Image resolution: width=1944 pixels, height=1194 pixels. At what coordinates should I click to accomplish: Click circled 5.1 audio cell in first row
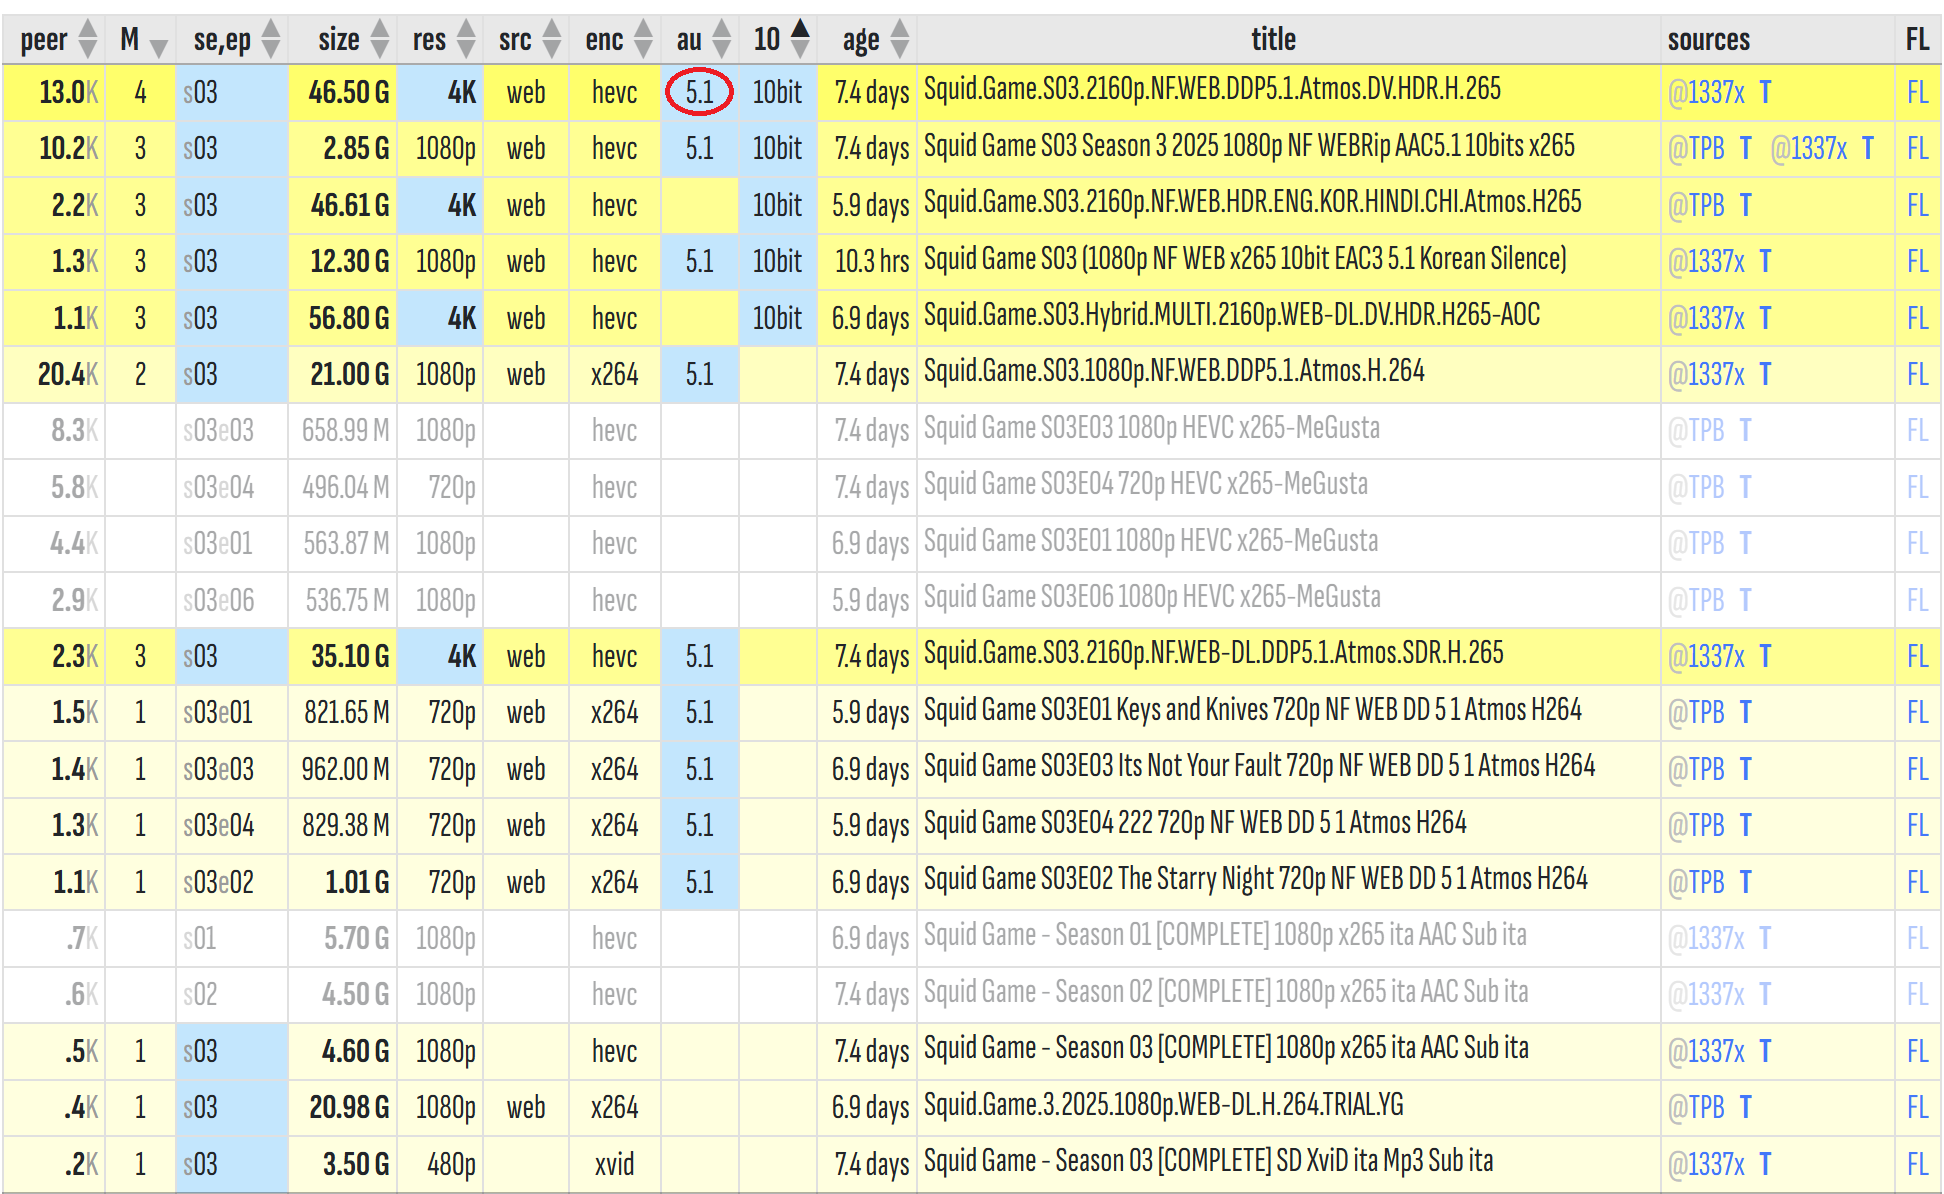coord(699,92)
